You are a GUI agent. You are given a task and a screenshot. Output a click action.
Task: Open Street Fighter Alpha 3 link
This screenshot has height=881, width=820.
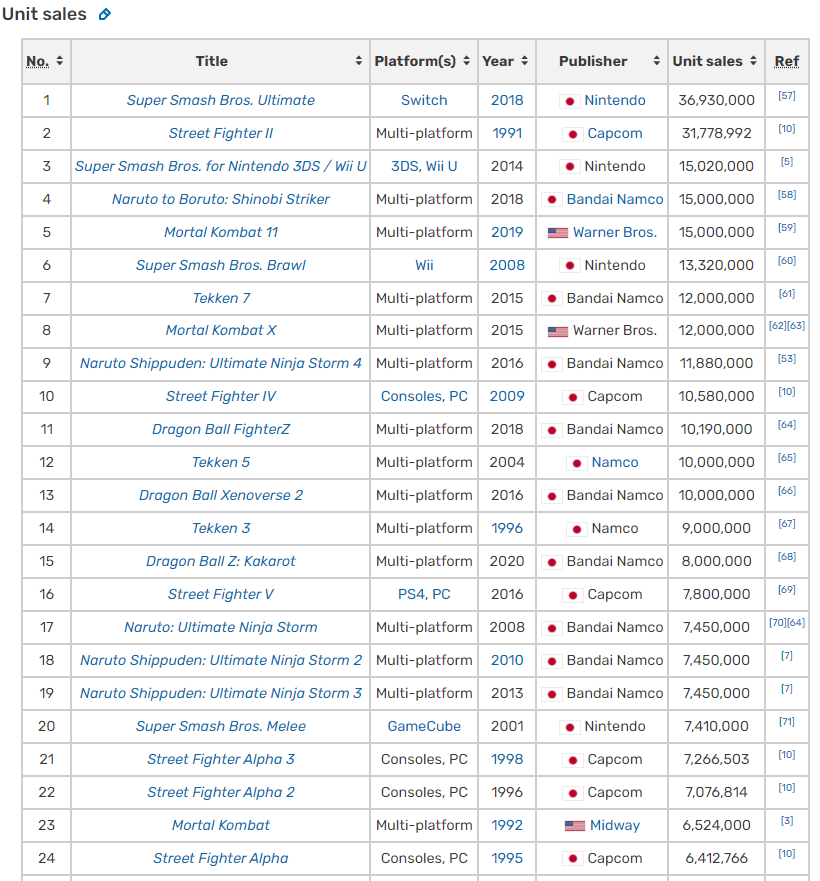tap(220, 759)
